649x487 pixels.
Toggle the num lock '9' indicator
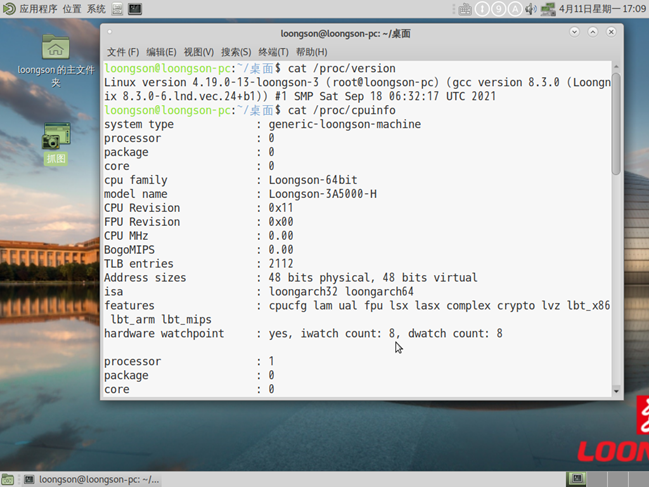(x=498, y=9)
